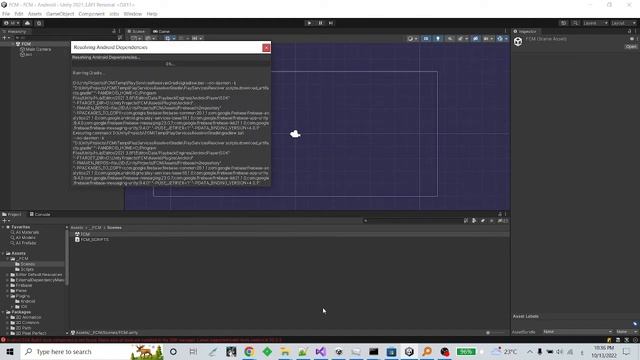Click the Pause button in the toolbar

tap(320, 23)
